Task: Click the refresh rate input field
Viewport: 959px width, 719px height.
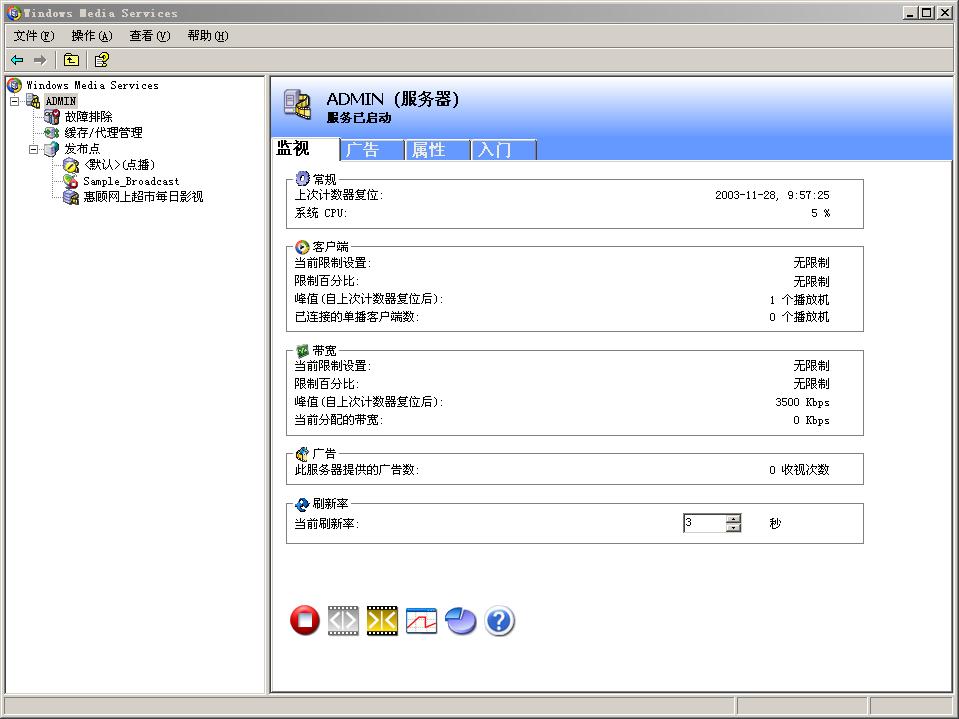Action: 705,523
